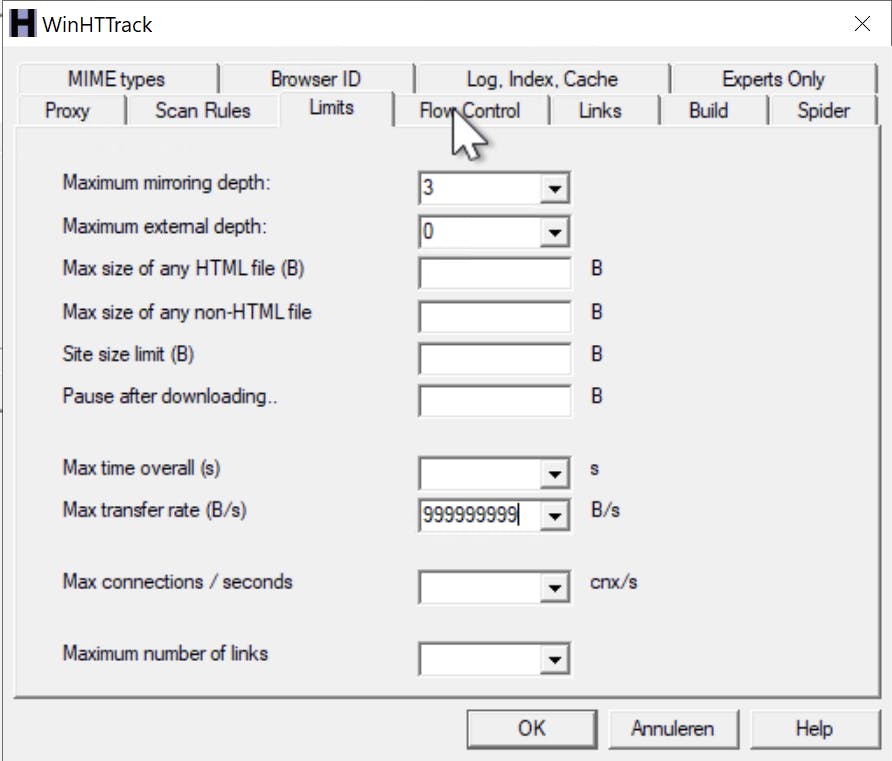The image size is (892, 761).
Task: Close the WinHTTrack dialog window
Action: point(862,23)
